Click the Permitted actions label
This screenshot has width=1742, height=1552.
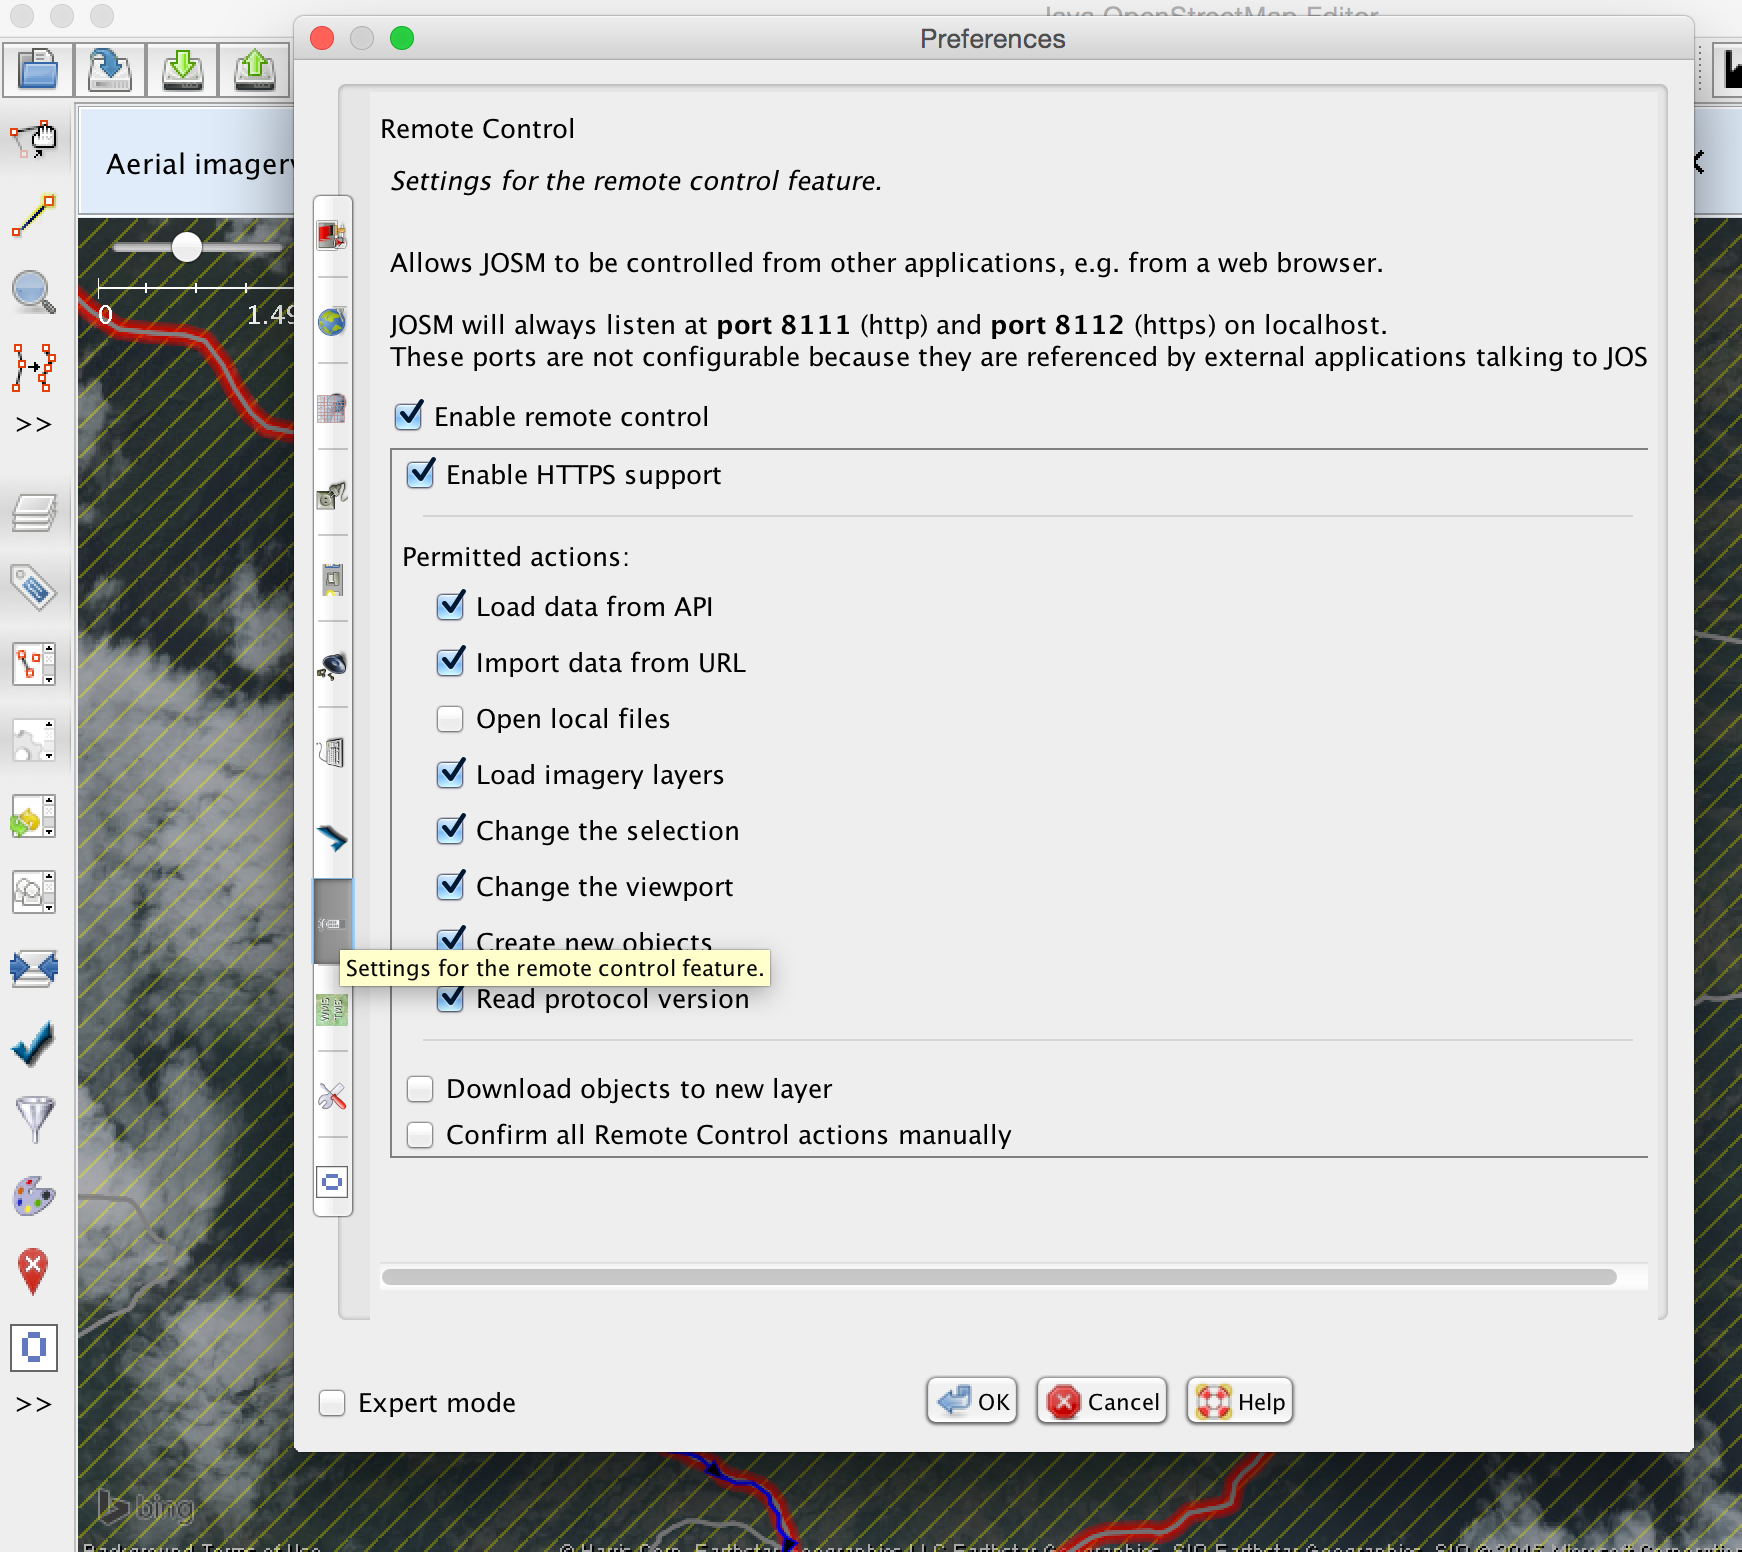pyautogui.click(x=515, y=557)
